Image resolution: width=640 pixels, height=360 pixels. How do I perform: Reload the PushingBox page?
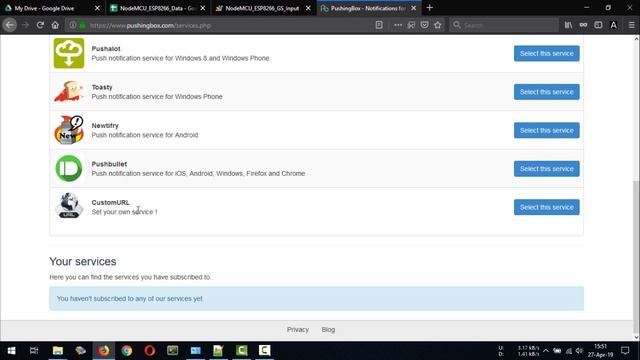tap(40, 25)
